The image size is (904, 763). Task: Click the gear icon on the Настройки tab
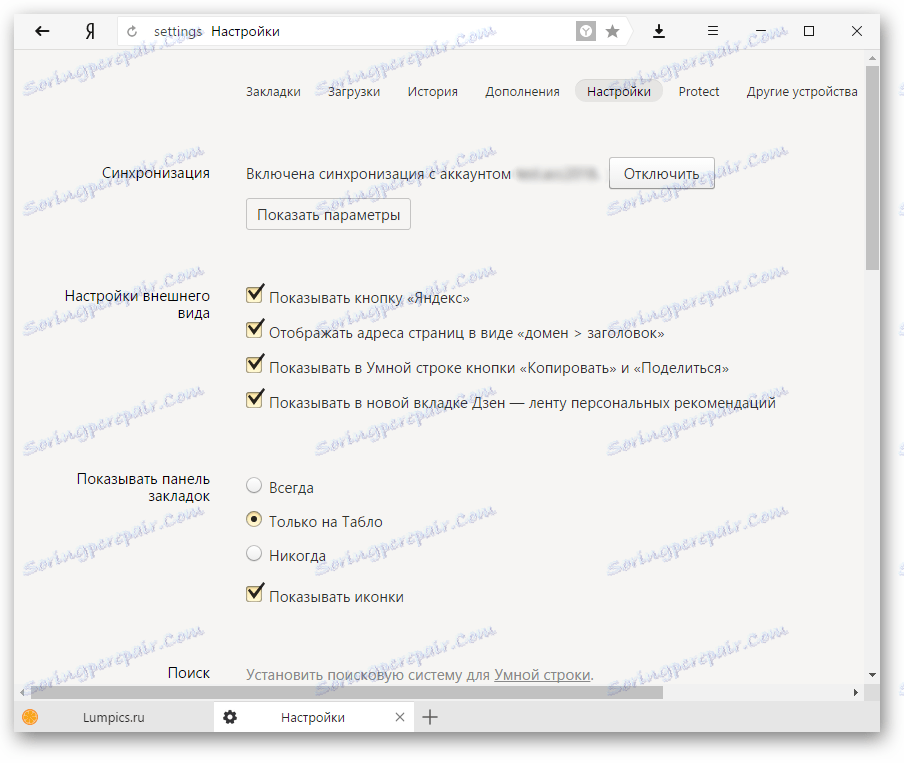[231, 717]
